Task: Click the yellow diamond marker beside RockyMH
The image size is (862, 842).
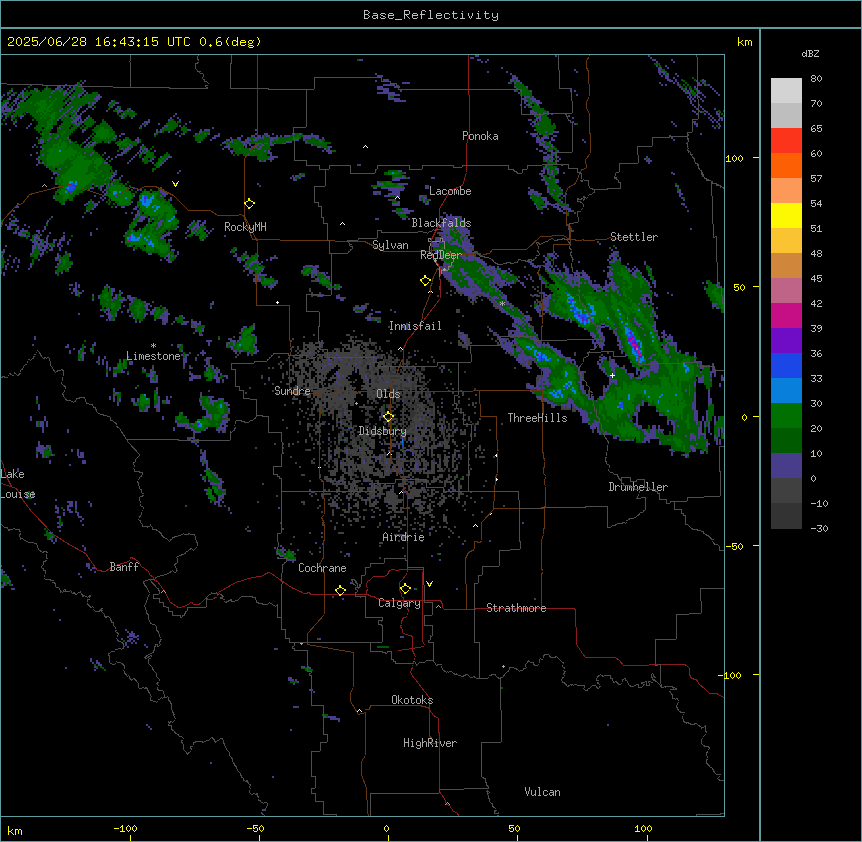Action: tap(250, 204)
